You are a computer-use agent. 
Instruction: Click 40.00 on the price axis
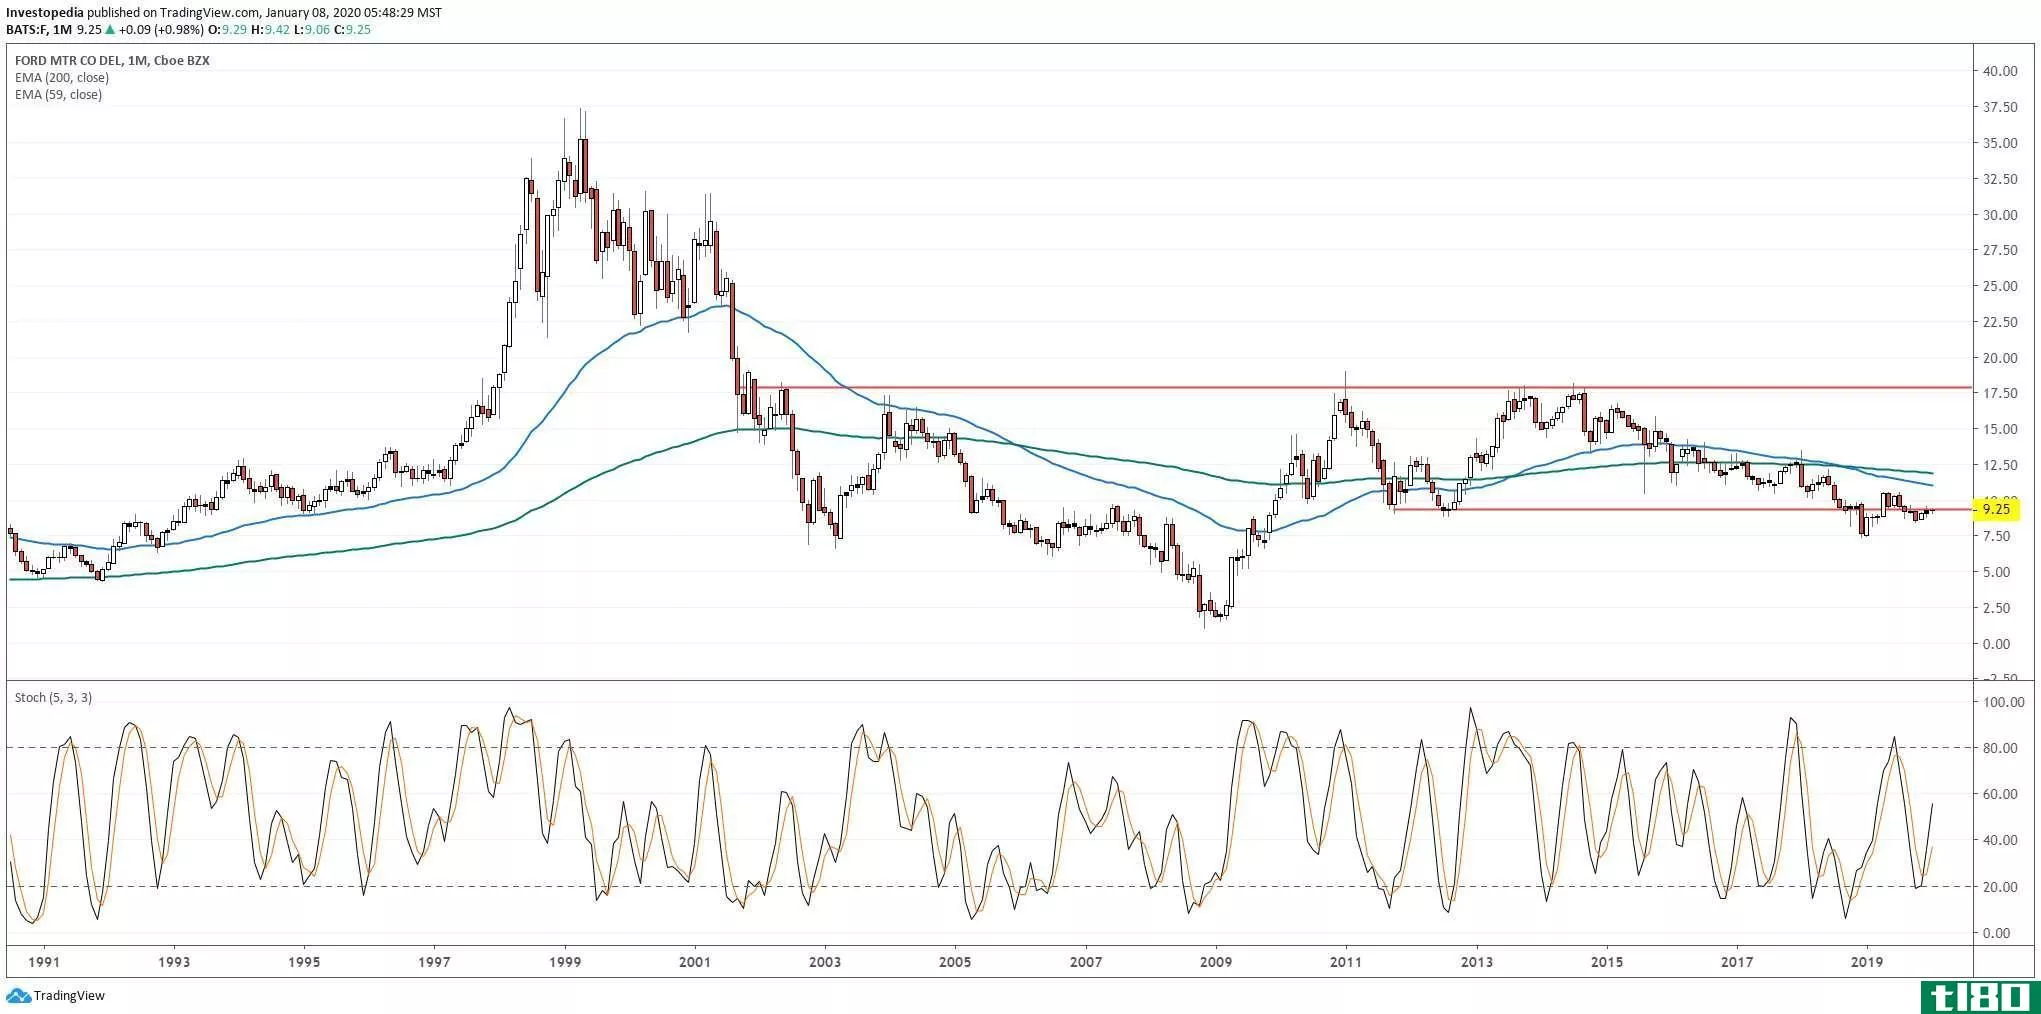click(1999, 71)
